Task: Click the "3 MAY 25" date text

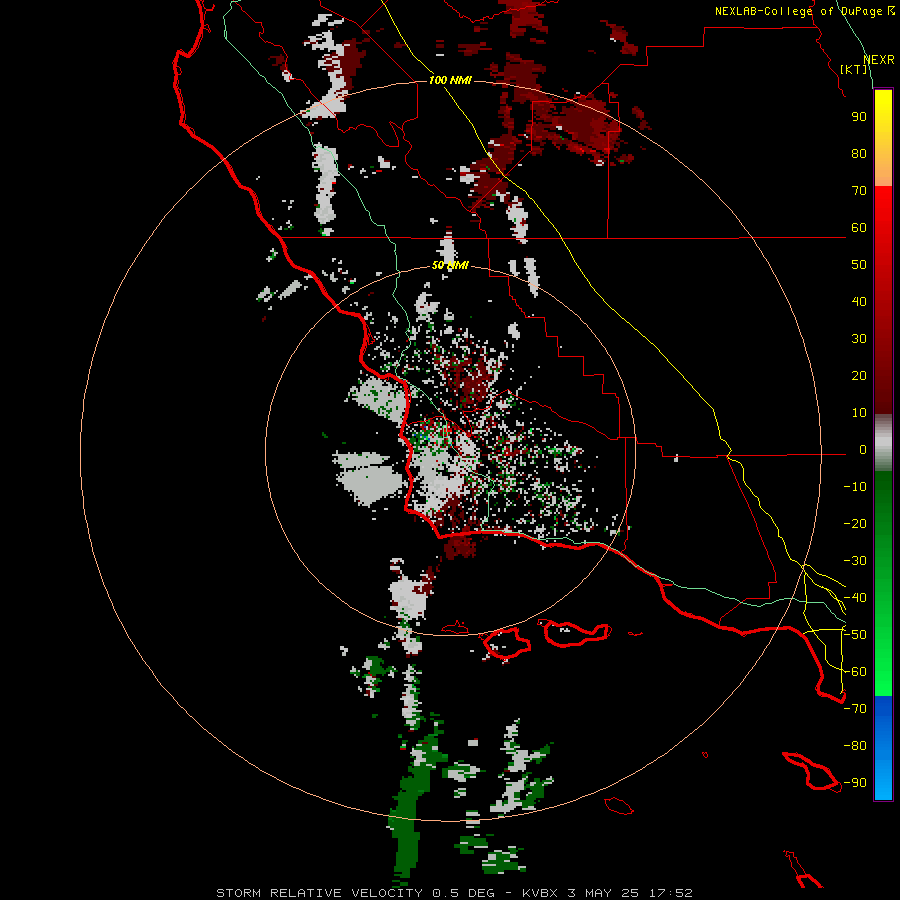Action: pyautogui.click(x=604, y=893)
